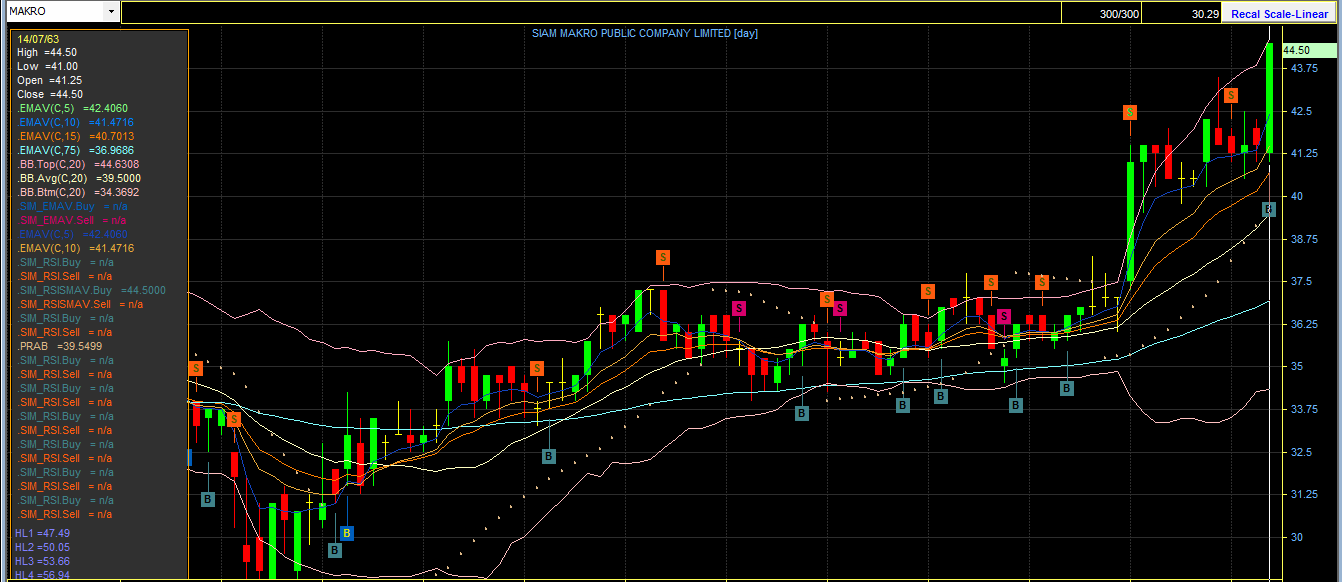Screen dimensions: 1342x582
Task: Select the .PRAB =39.5499 row
Action: (60, 346)
